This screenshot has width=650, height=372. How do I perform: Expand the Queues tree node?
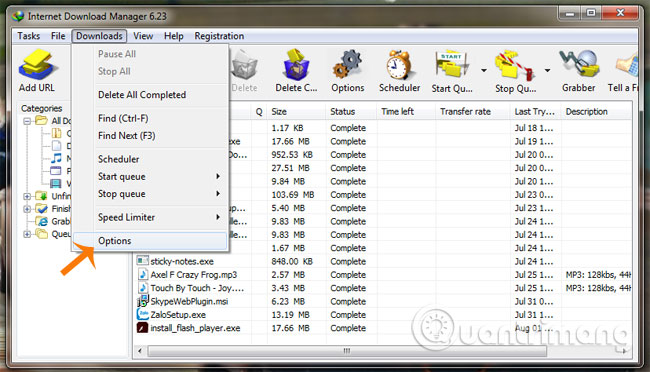point(27,234)
